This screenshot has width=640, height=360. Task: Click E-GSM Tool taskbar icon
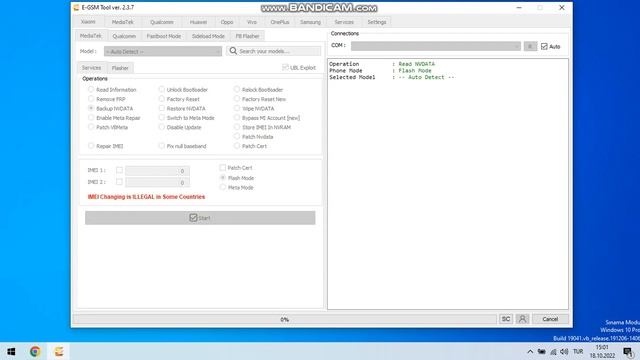pos(59,351)
